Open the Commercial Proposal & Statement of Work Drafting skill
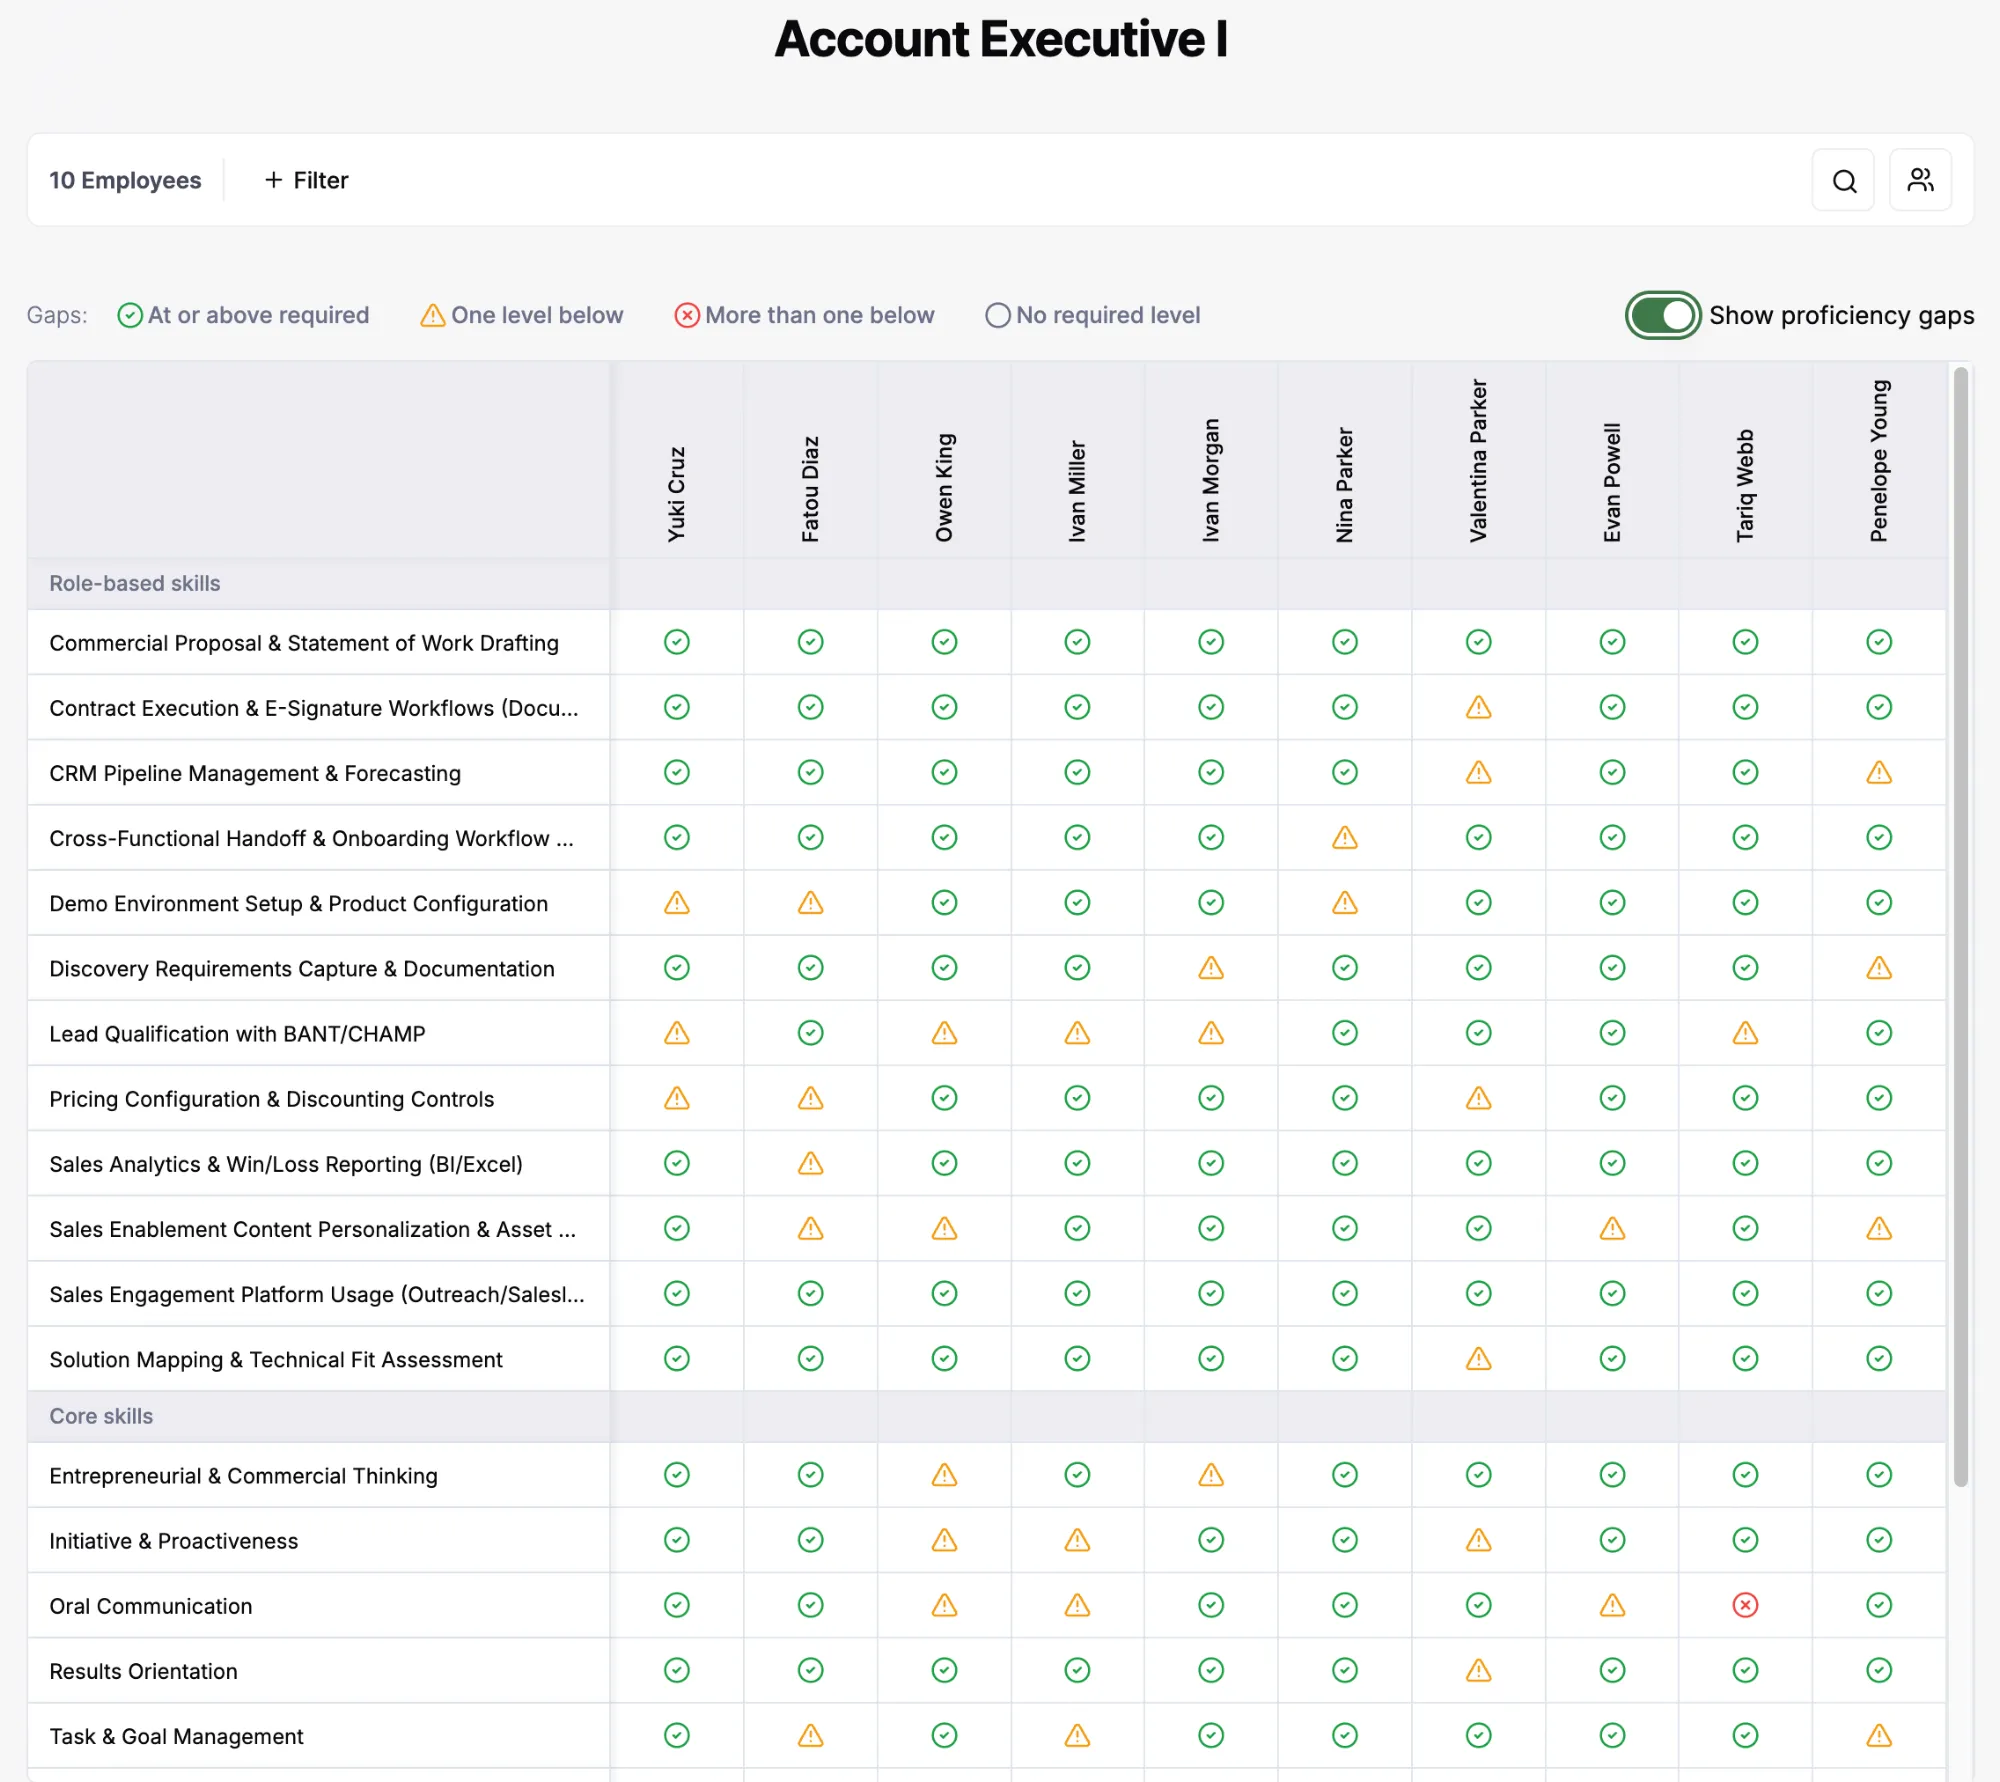2000x1782 pixels. pos(304,643)
